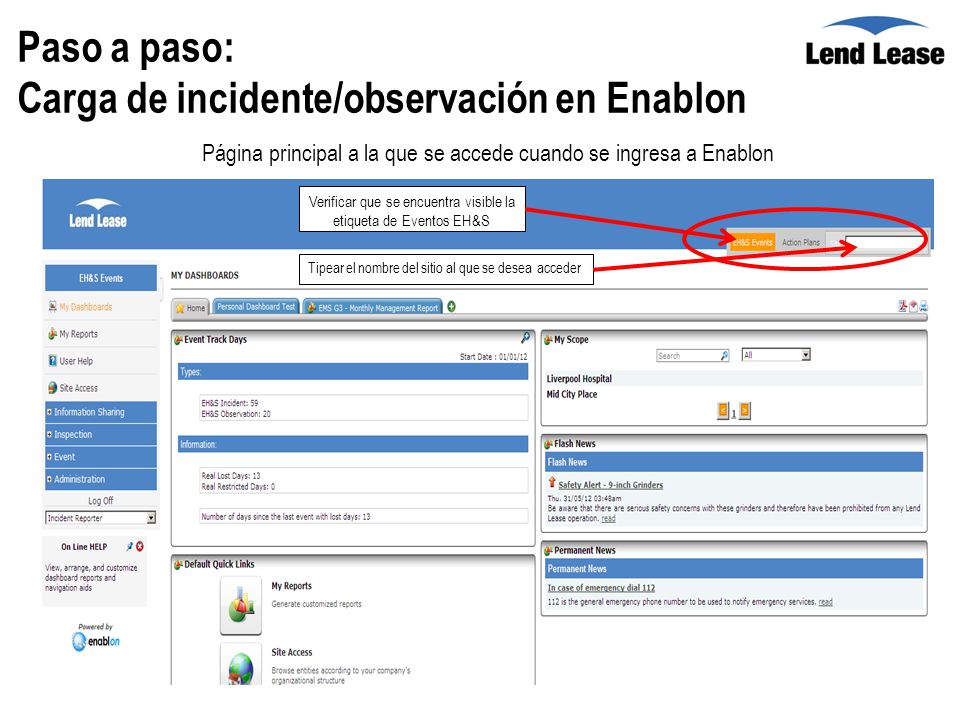Click the User Help question-mark icon
The height and width of the screenshot is (720, 960).
[x=53, y=361]
